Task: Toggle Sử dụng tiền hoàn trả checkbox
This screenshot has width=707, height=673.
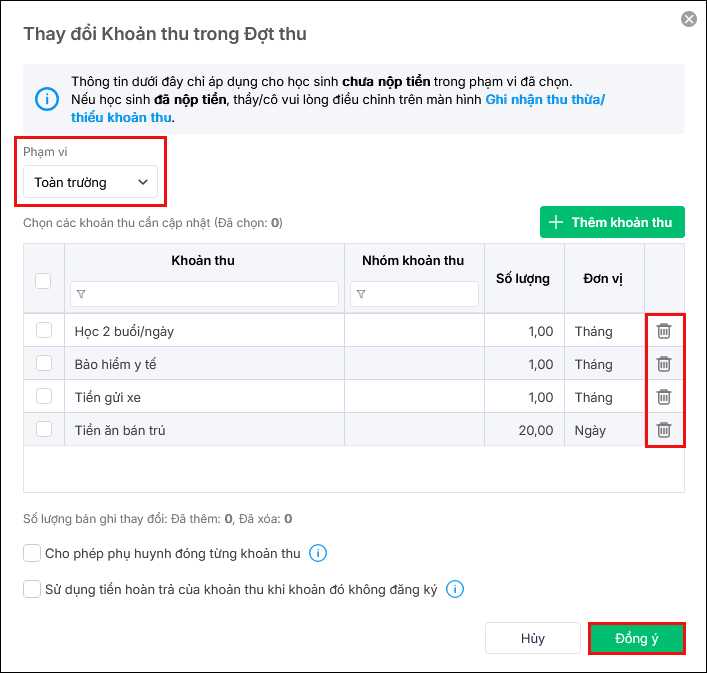Action: [32, 589]
